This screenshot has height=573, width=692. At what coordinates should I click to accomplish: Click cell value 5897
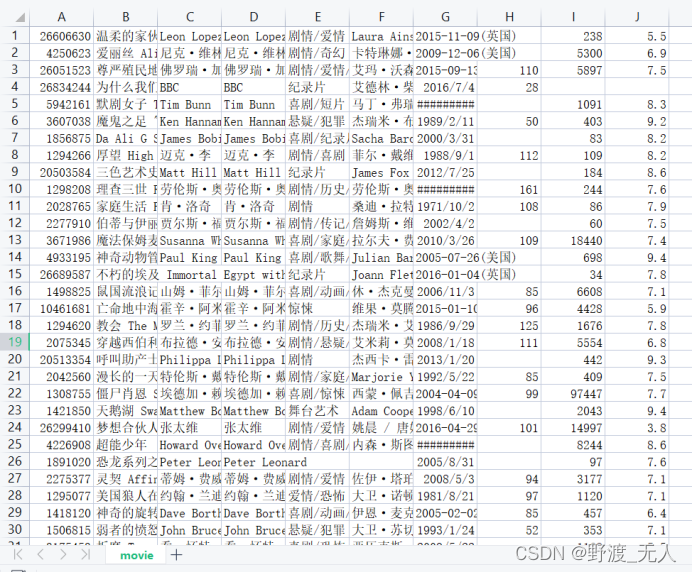point(573,70)
